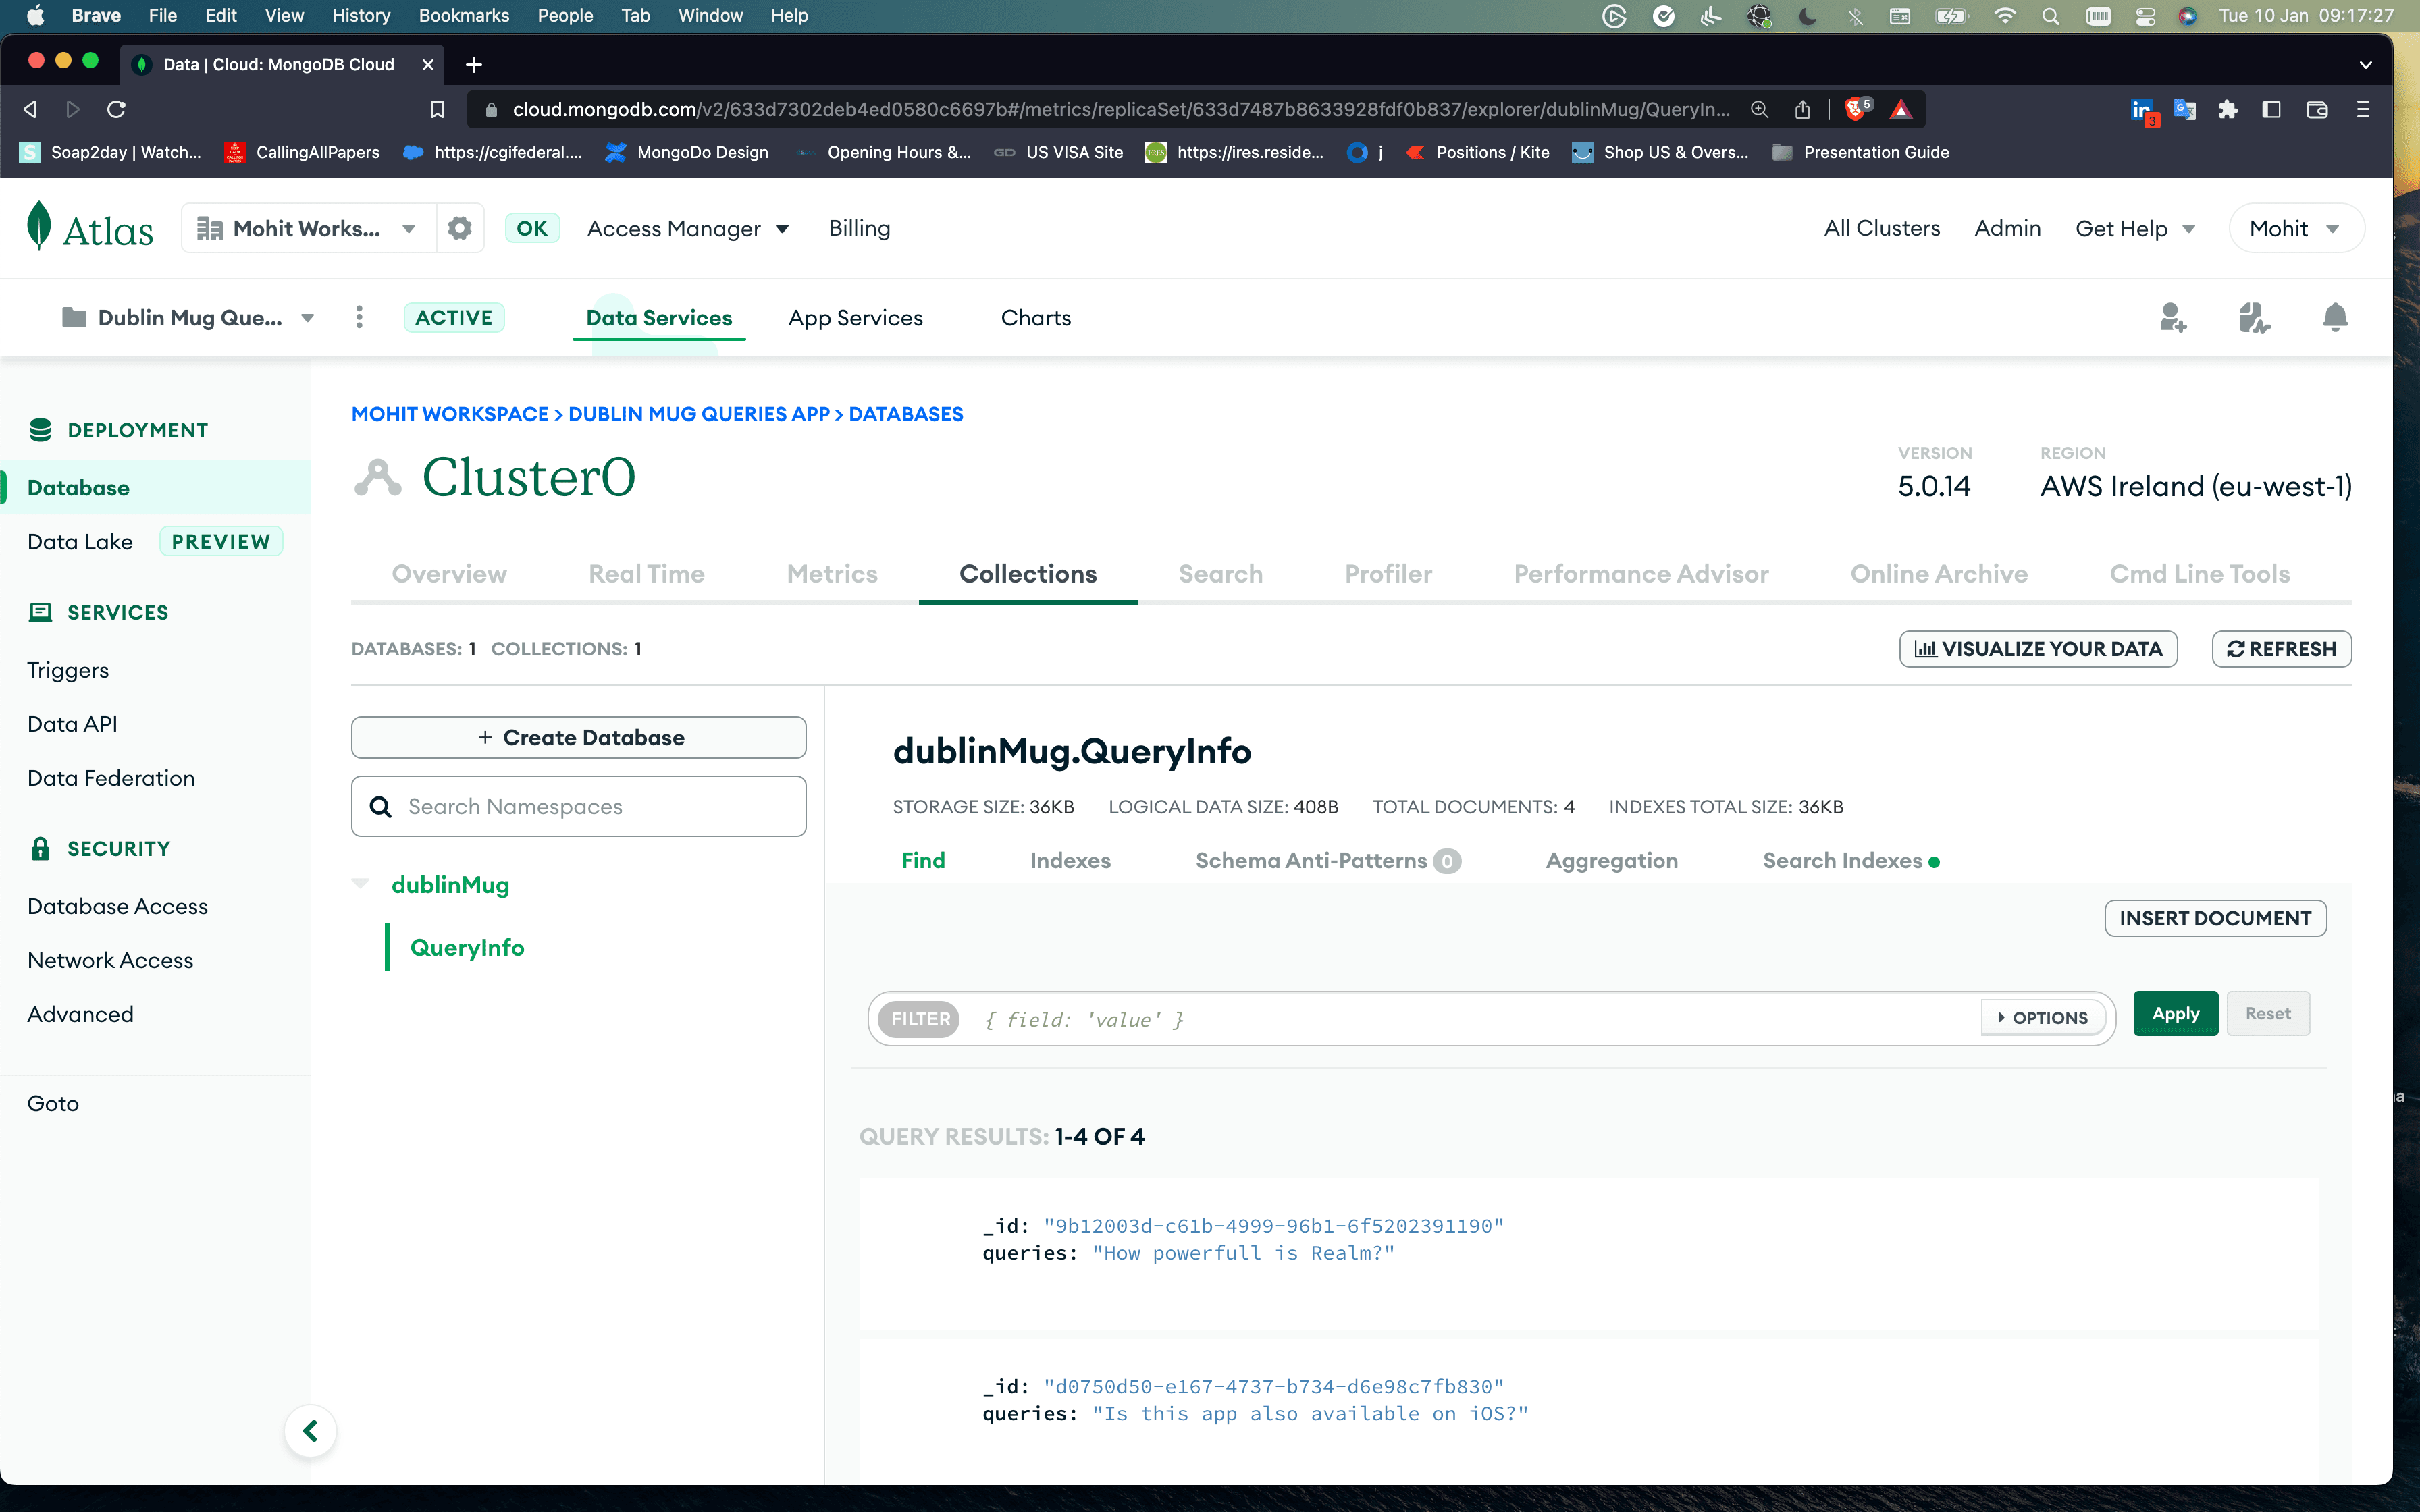Screen dimensions: 2420x1512
Task: Open Search Indexes tab
Action: point(1851,860)
